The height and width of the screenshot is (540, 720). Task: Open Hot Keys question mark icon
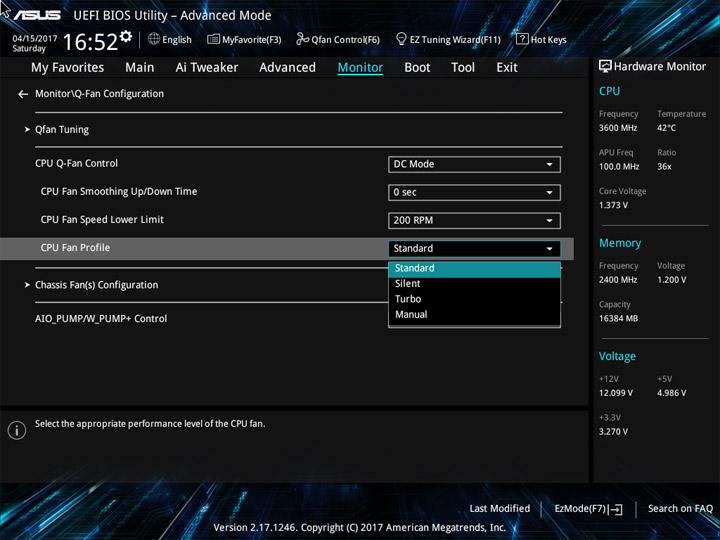click(x=522, y=39)
